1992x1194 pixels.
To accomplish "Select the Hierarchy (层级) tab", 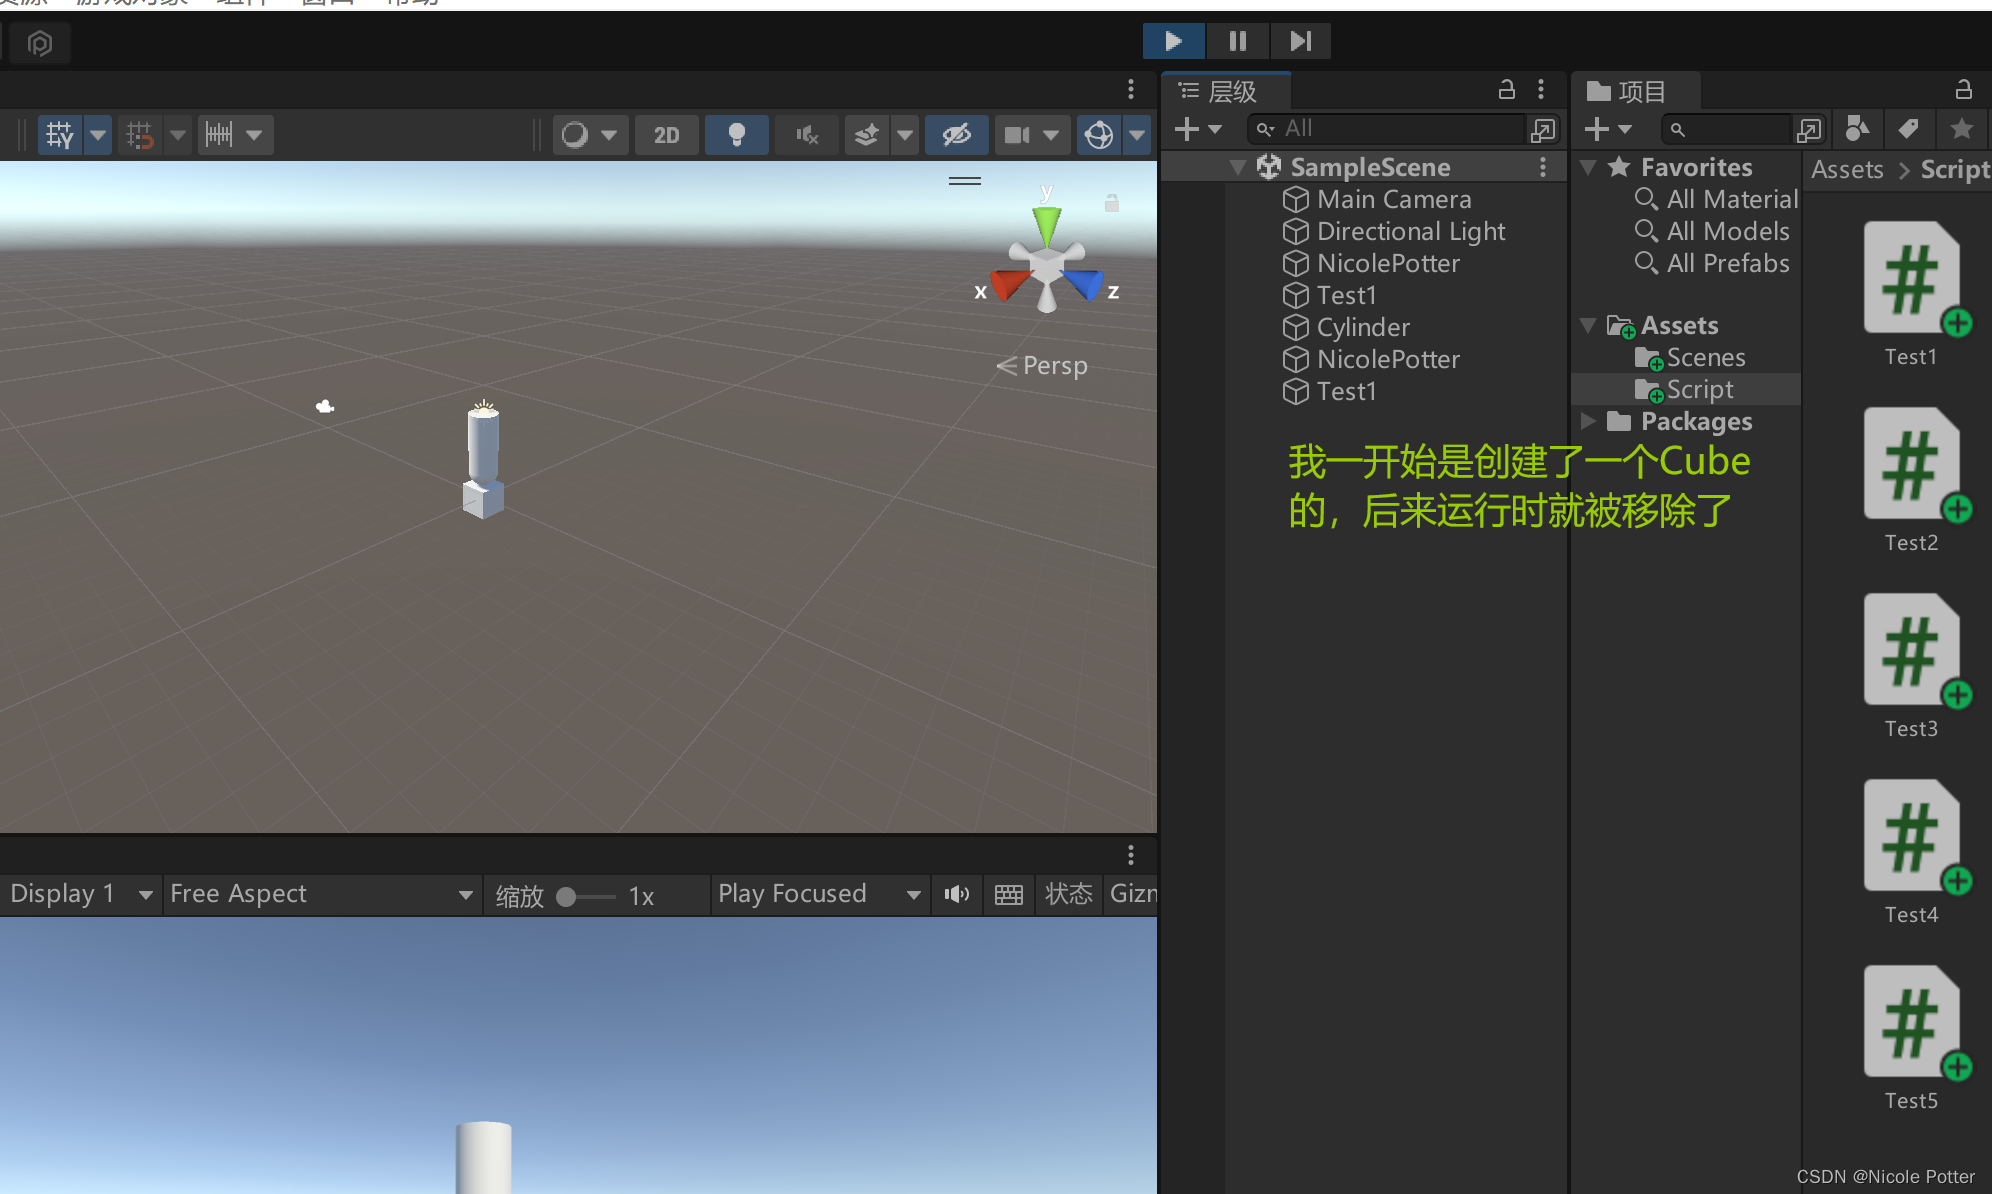I will (1226, 92).
